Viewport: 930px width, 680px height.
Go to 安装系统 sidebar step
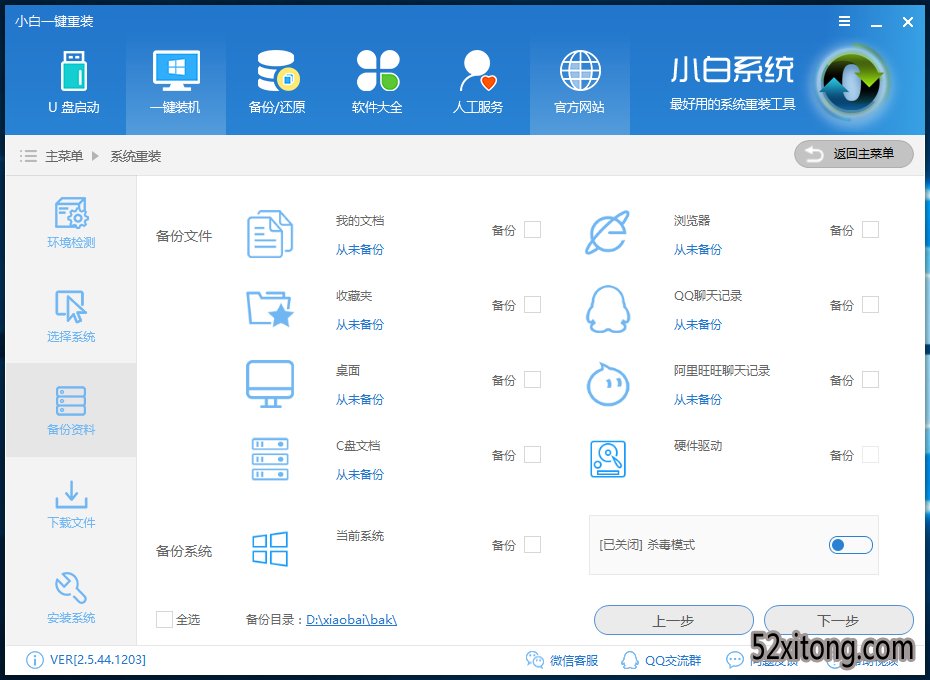(71, 598)
